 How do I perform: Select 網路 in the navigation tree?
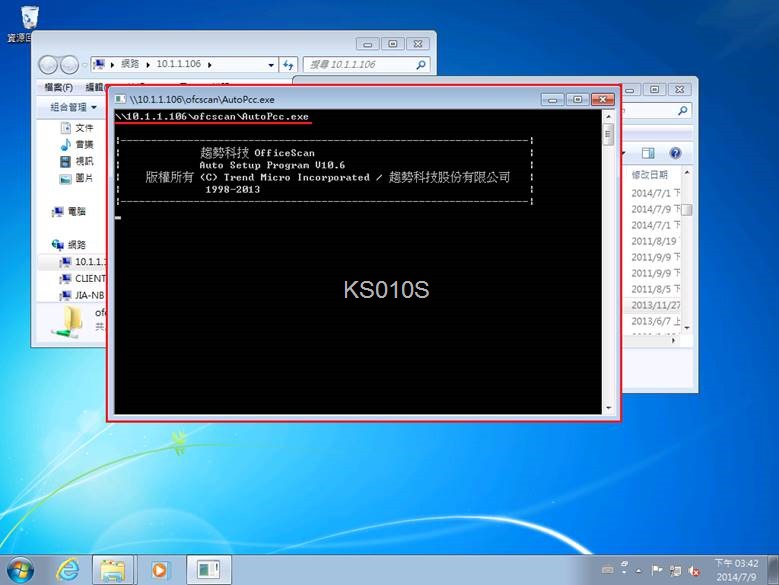point(76,244)
